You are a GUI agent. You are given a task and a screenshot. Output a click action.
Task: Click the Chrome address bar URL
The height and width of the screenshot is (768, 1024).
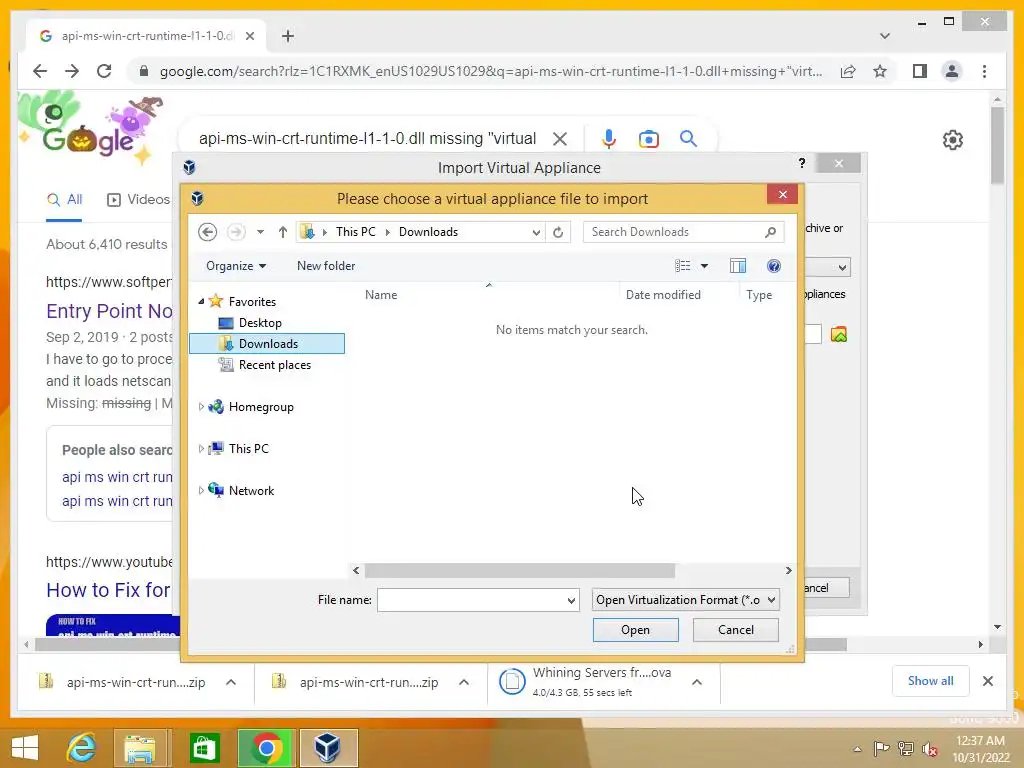[x=490, y=71]
